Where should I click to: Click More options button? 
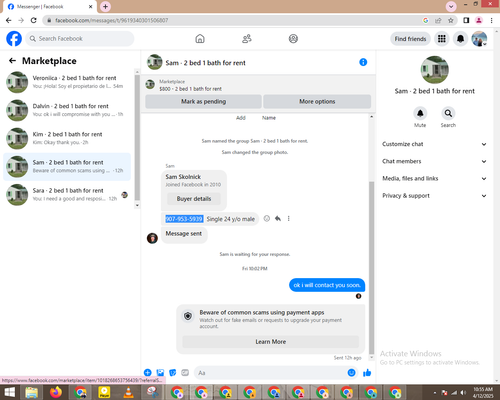pyautogui.click(x=317, y=101)
